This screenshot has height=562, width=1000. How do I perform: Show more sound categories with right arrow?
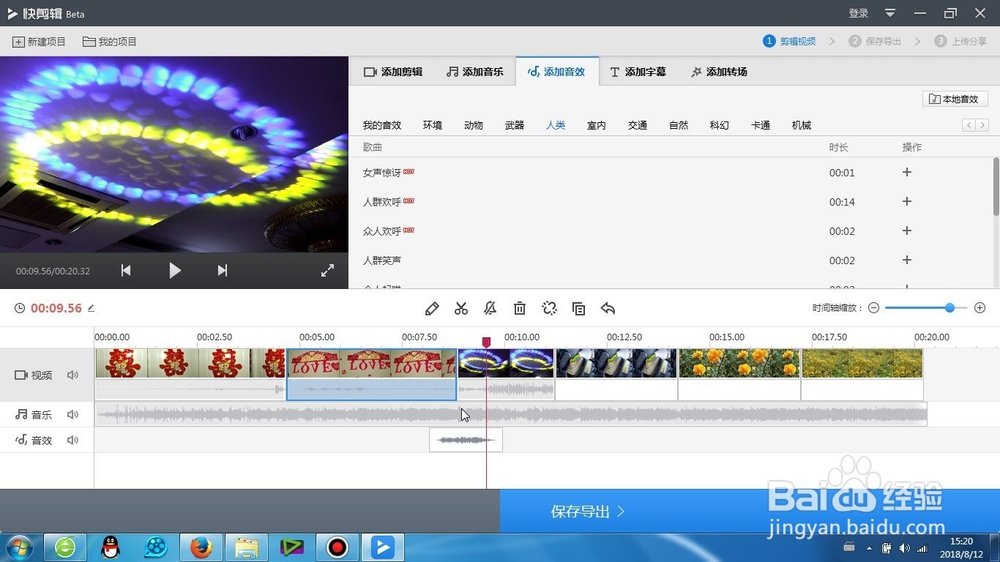(983, 125)
